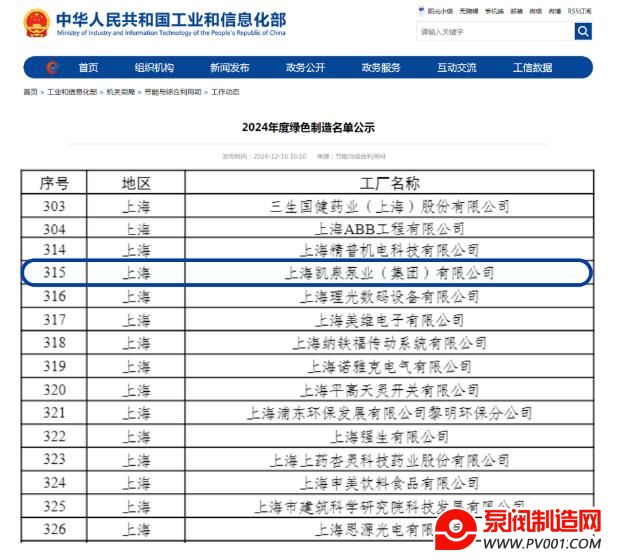Select 上海申美饮料食品有限公司 cell
618x560 pixels.
pyautogui.click(x=389, y=483)
